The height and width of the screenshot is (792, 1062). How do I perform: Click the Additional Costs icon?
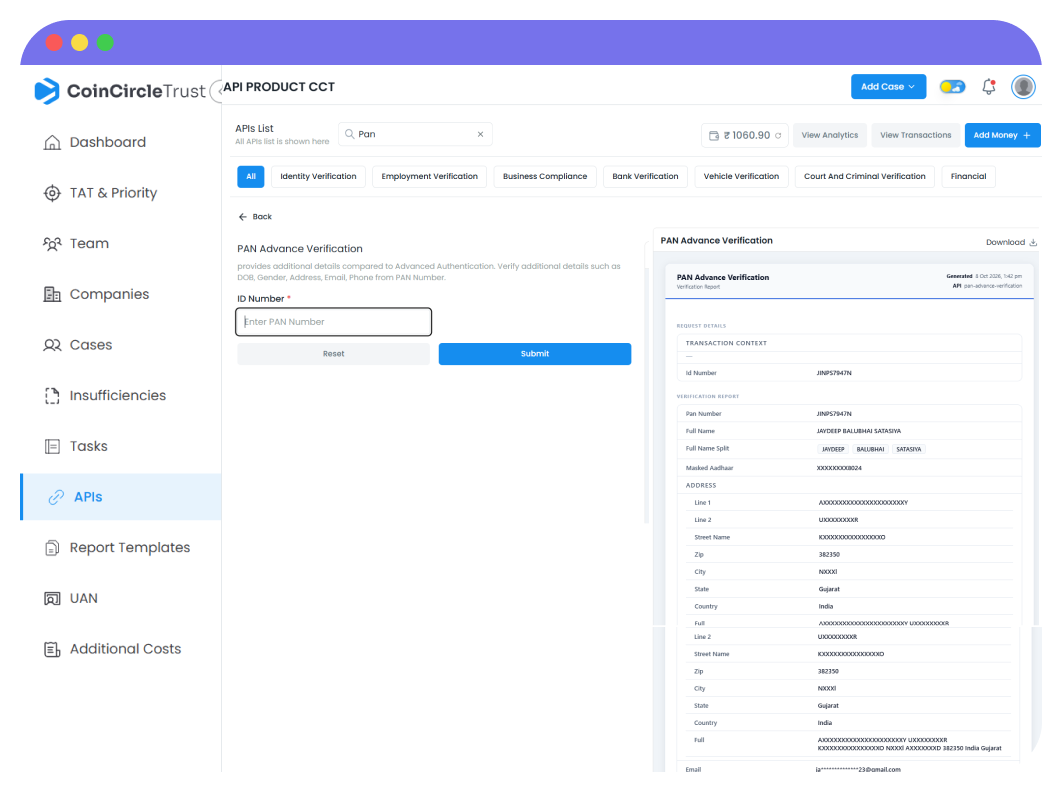point(52,649)
